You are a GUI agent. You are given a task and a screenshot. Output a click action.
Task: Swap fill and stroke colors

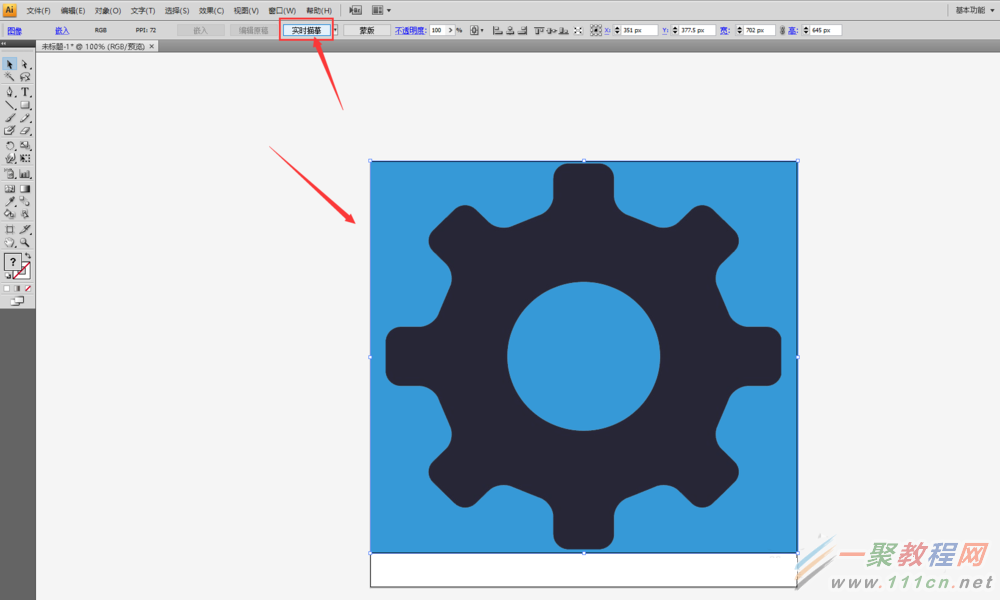pyautogui.click(x=27, y=256)
